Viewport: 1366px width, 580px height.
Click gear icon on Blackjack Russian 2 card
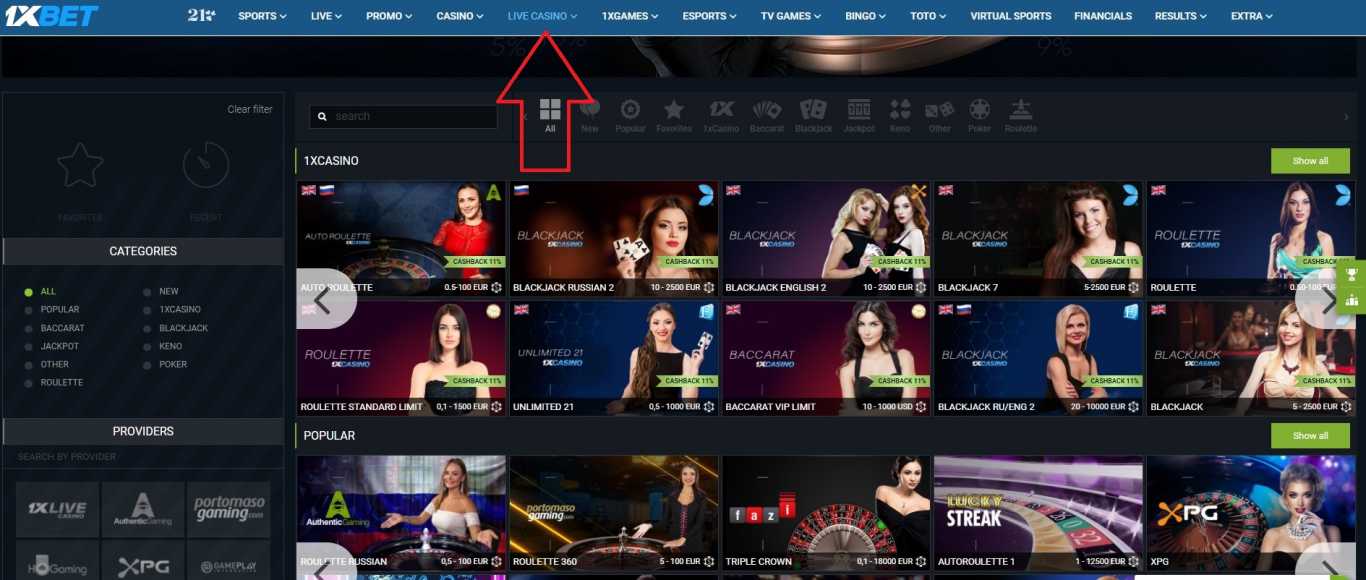pos(709,287)
